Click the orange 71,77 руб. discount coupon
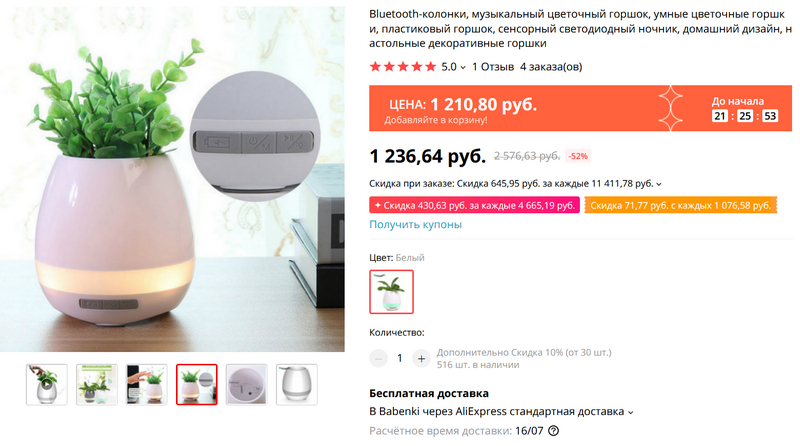Viewport: 800px width, 446px height. click(681, 205)
